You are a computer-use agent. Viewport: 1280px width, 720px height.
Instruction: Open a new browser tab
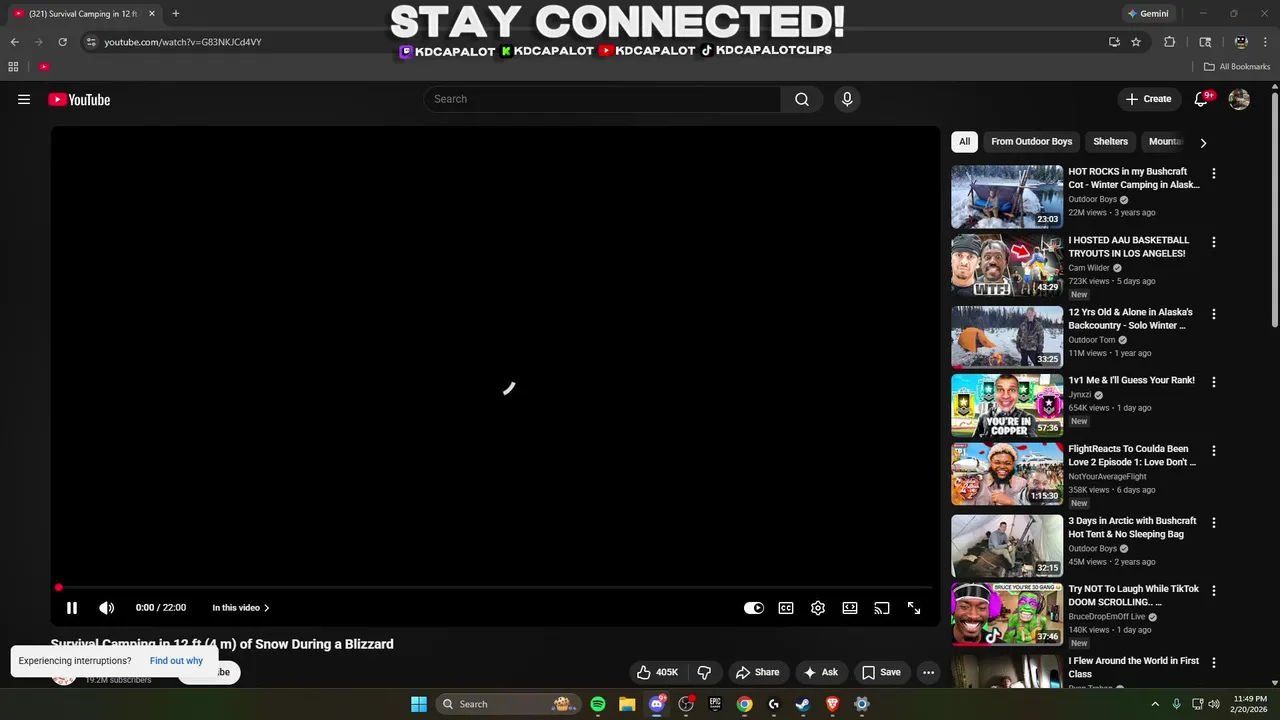tap(175, 14)
